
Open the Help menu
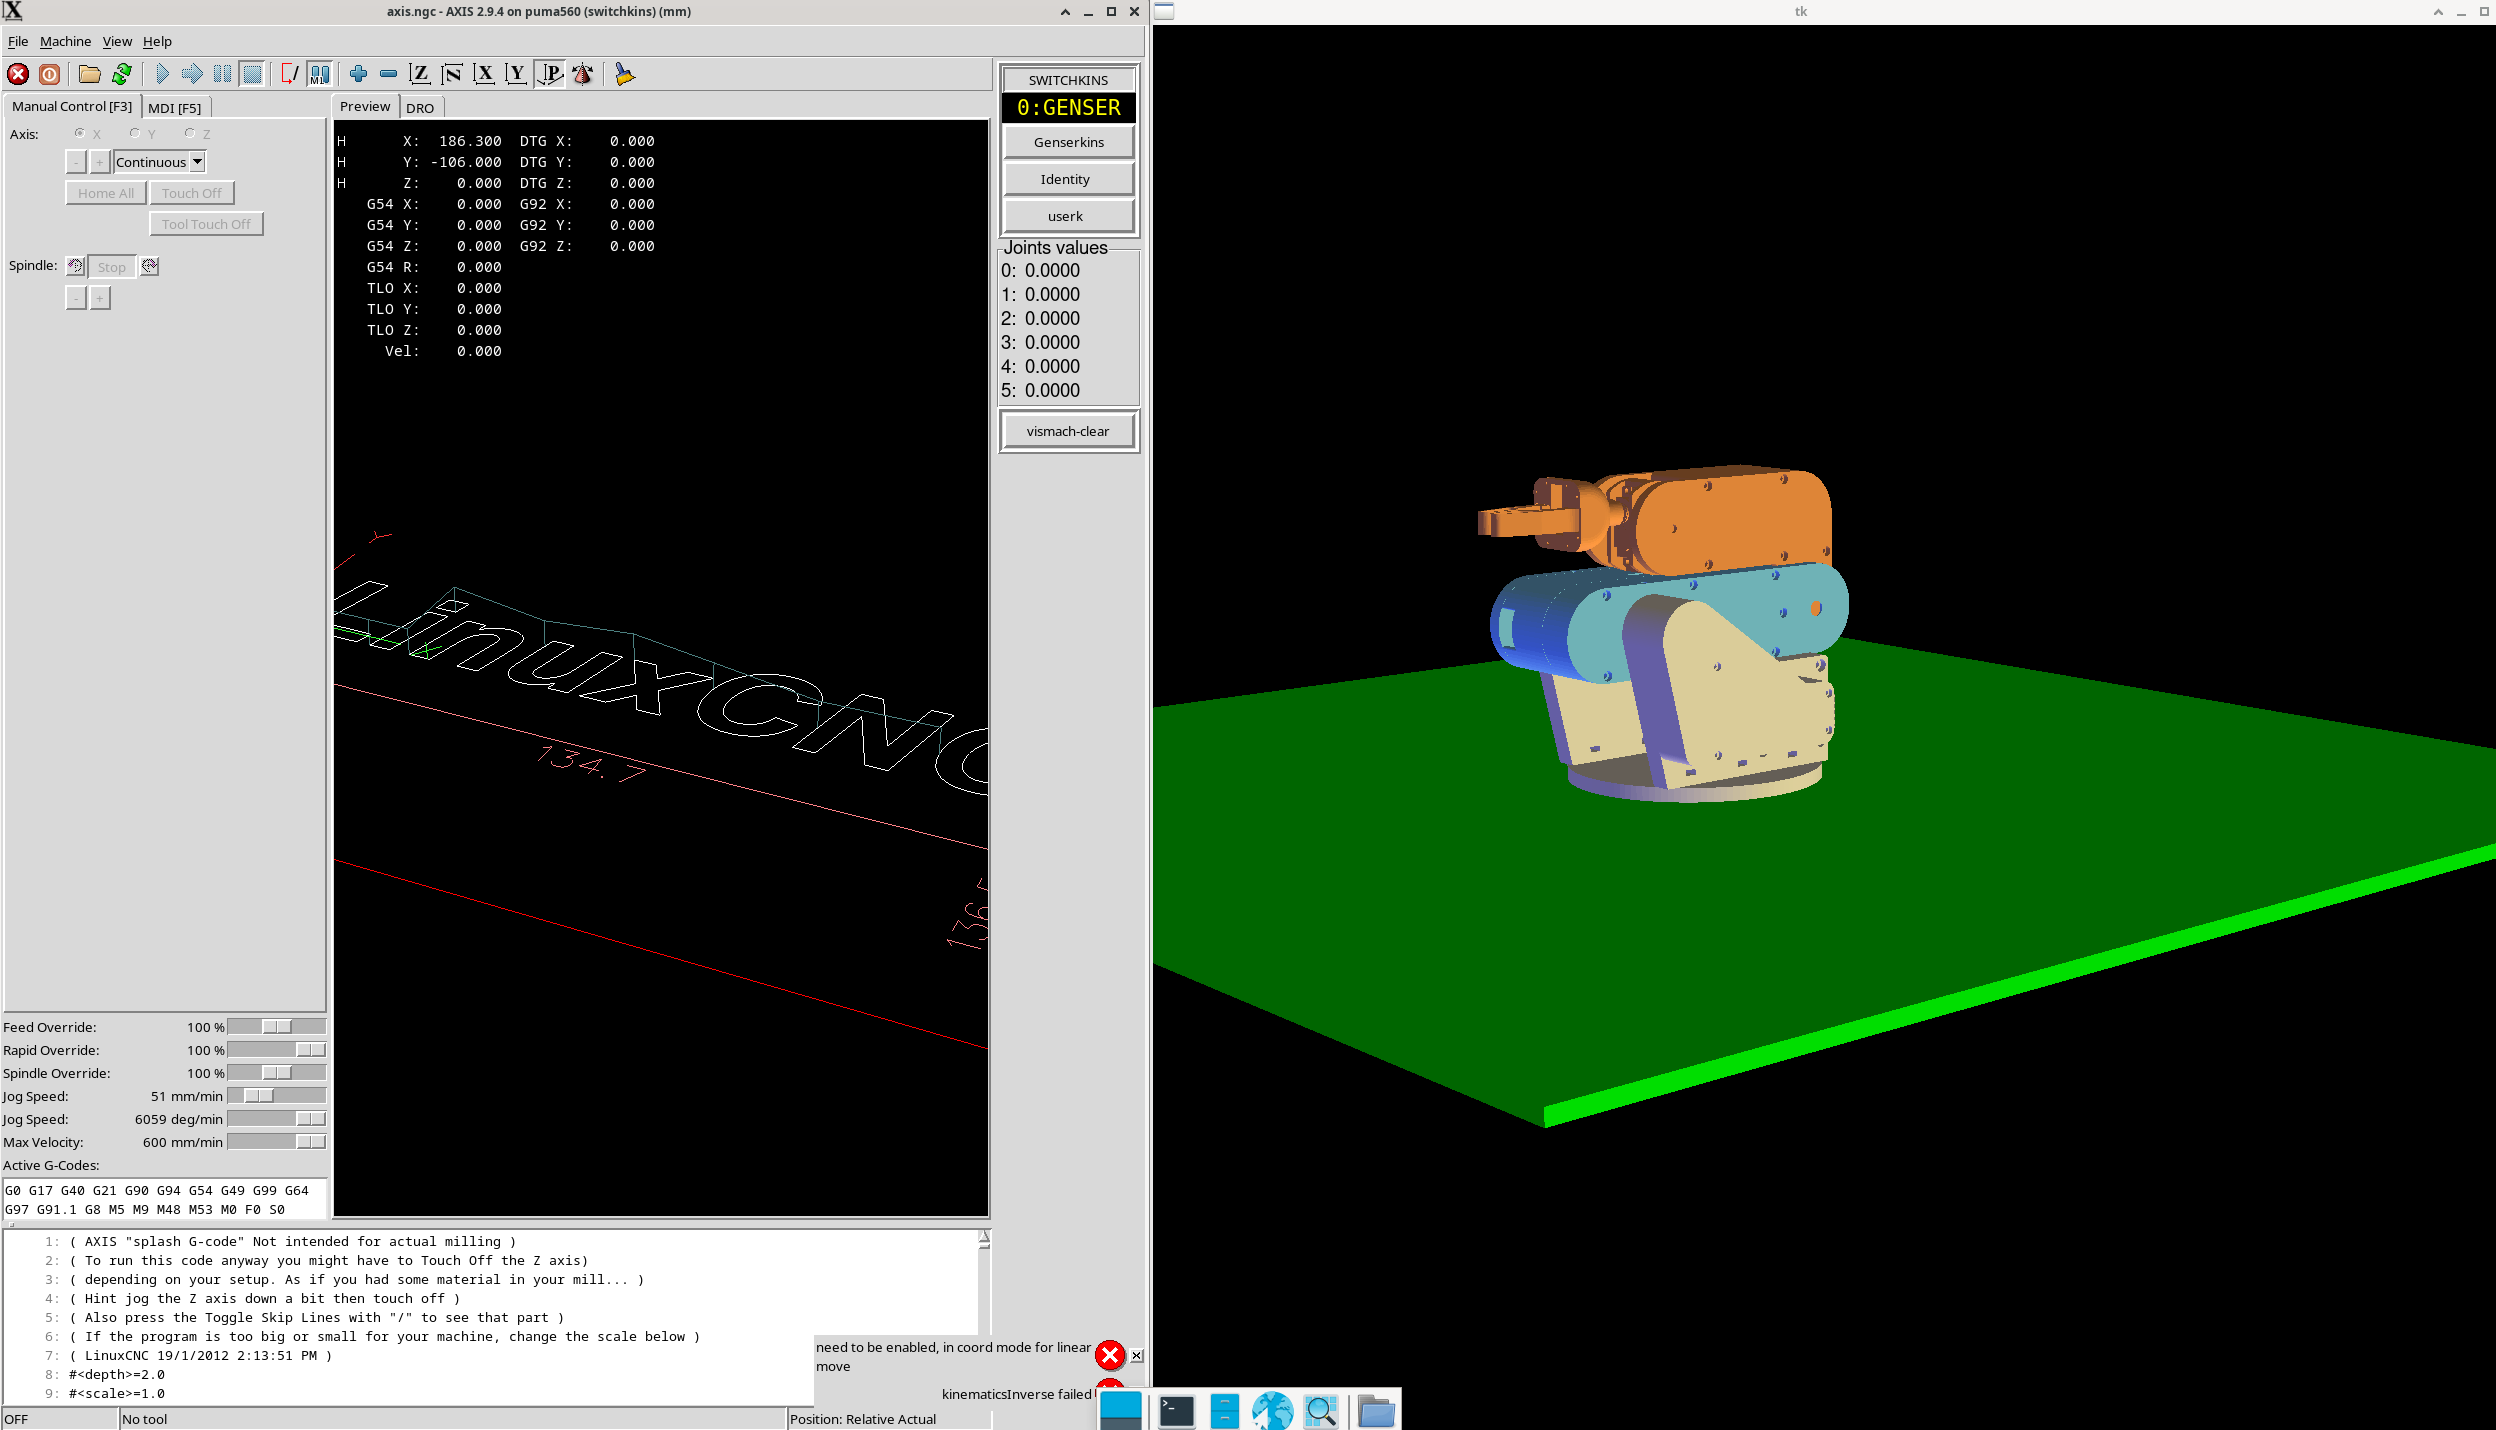point(157,41)
